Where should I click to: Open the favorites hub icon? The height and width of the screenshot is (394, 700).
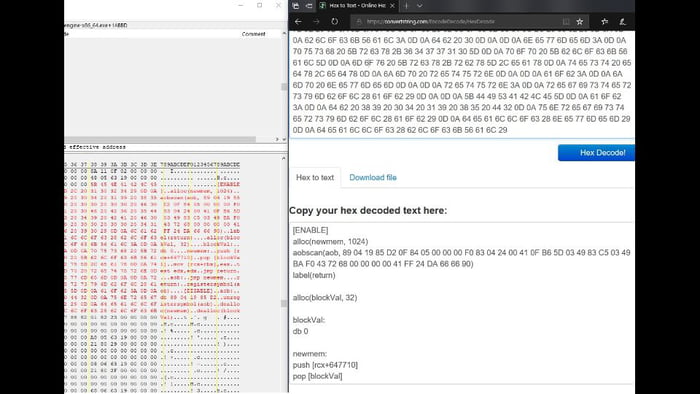(604, 21)
